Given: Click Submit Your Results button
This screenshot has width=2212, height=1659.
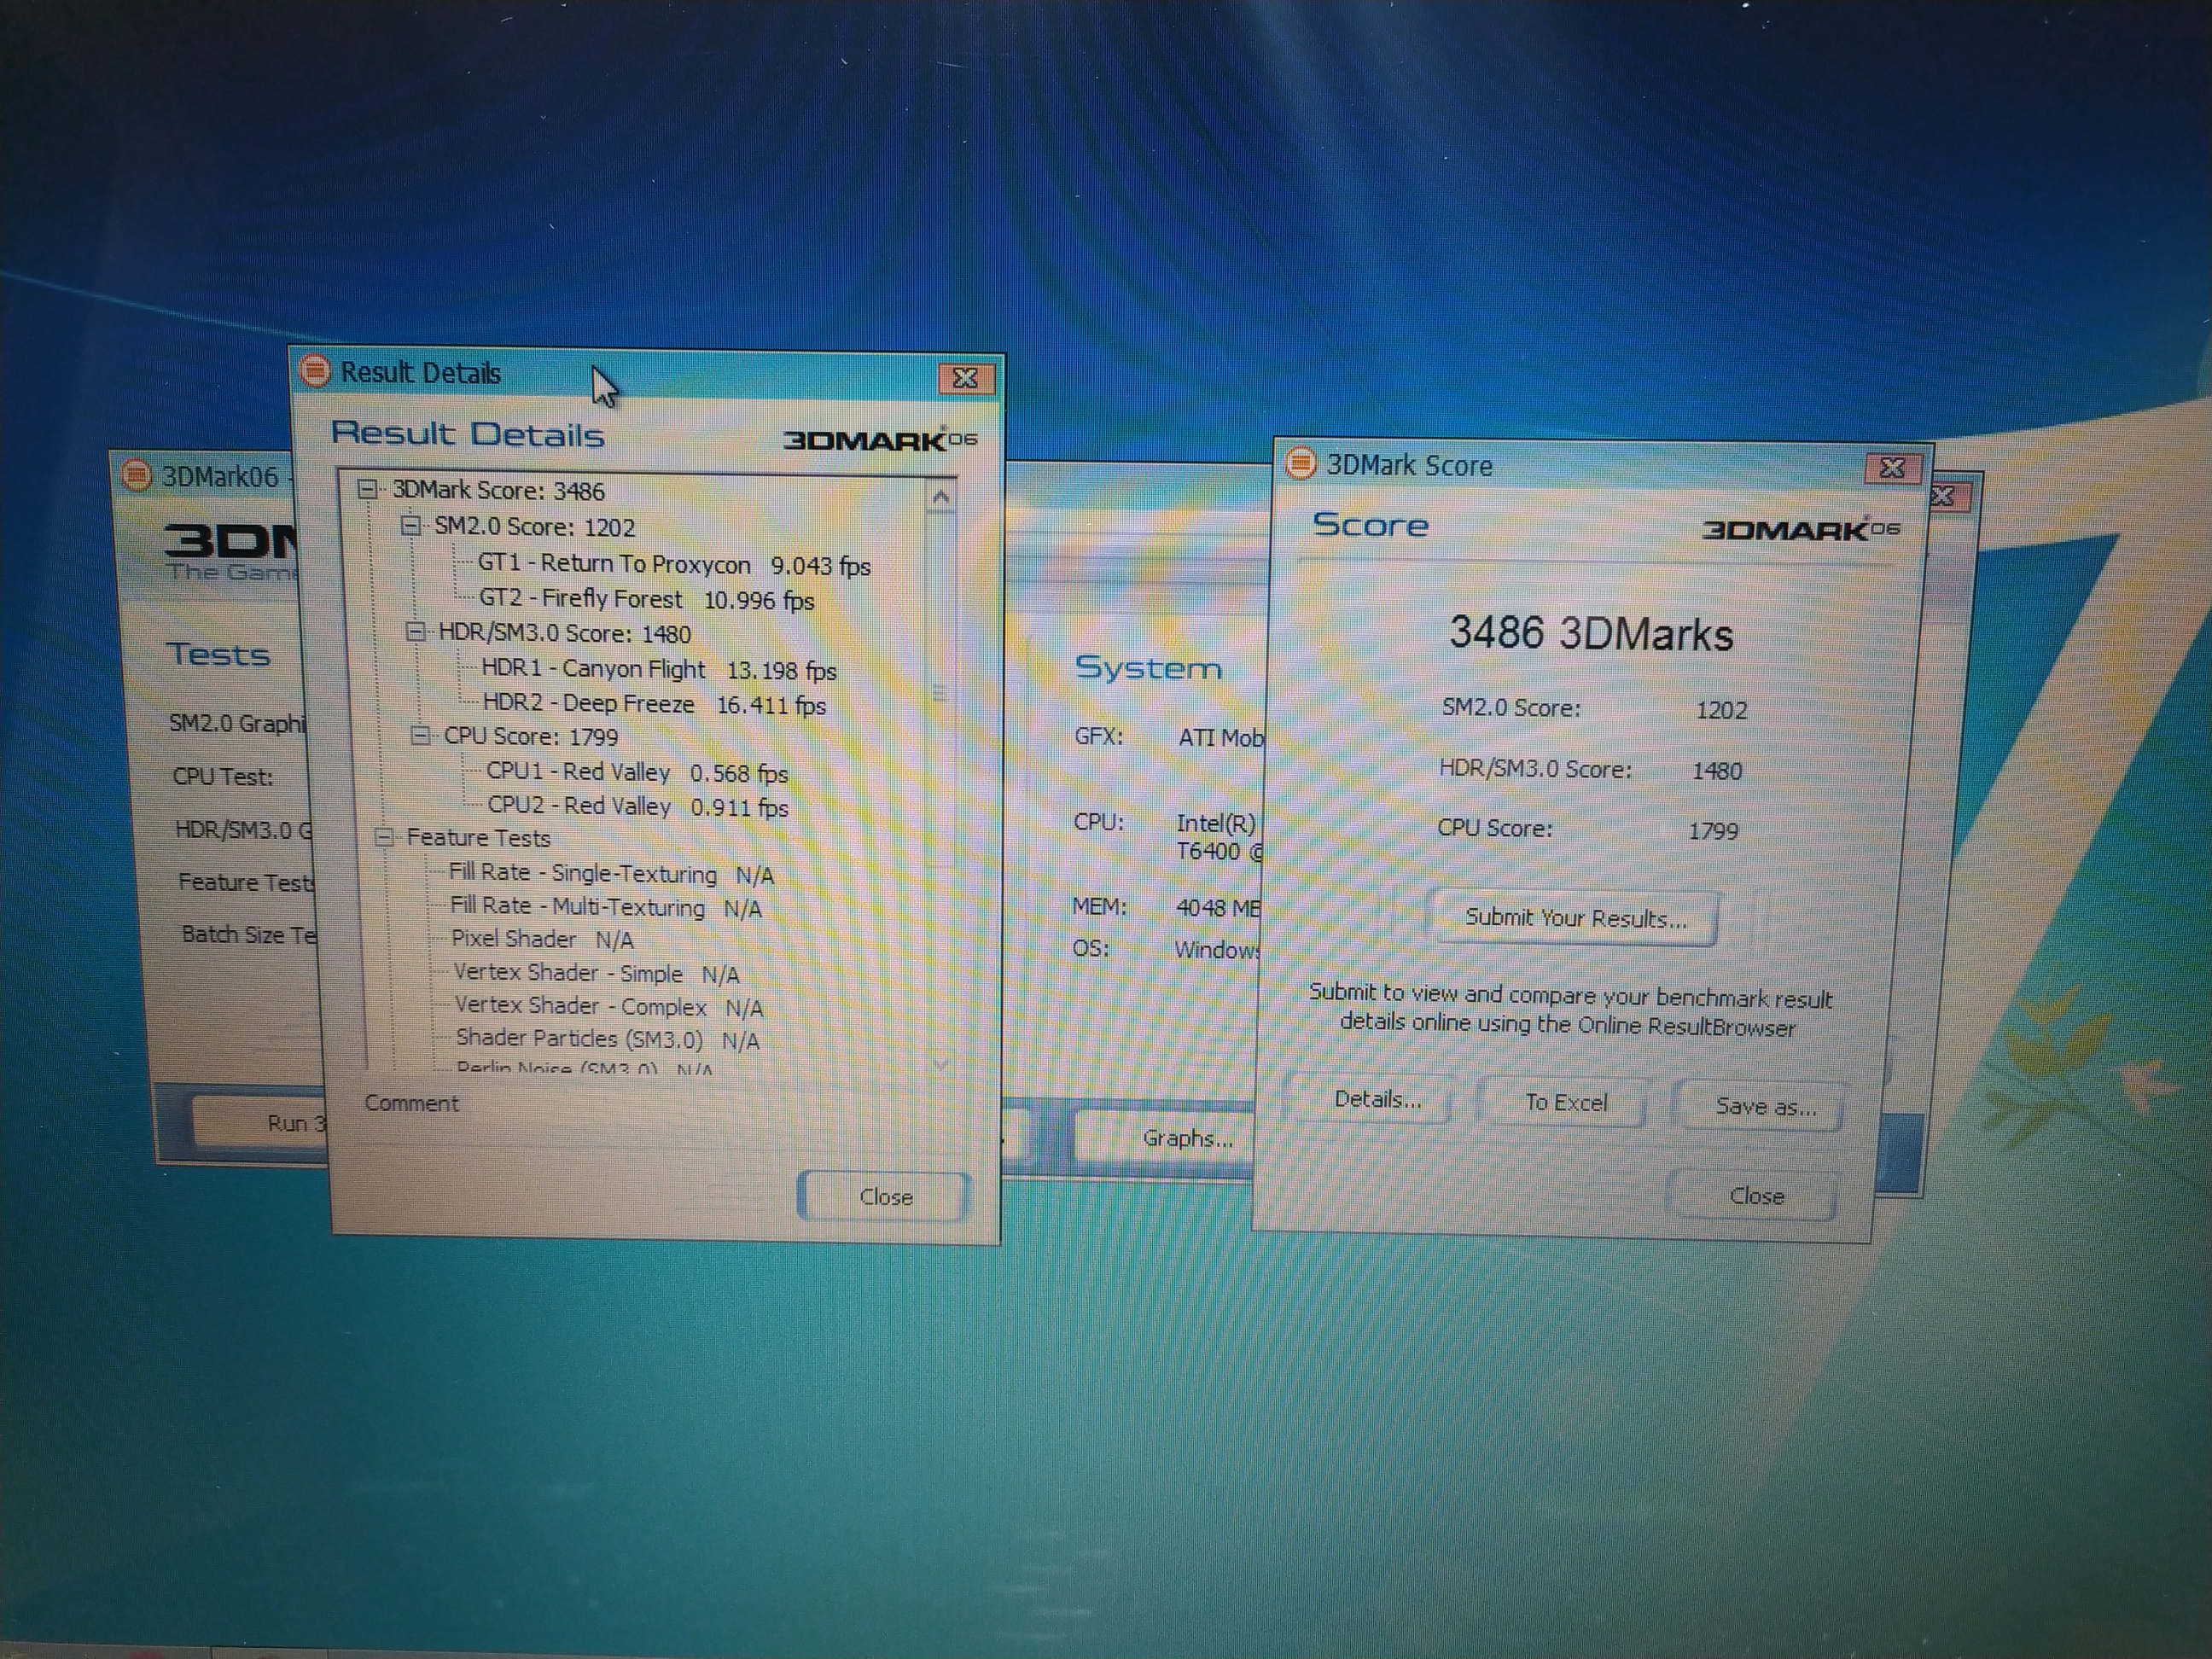Looking at the screenshot, I should click(1575, 918).
